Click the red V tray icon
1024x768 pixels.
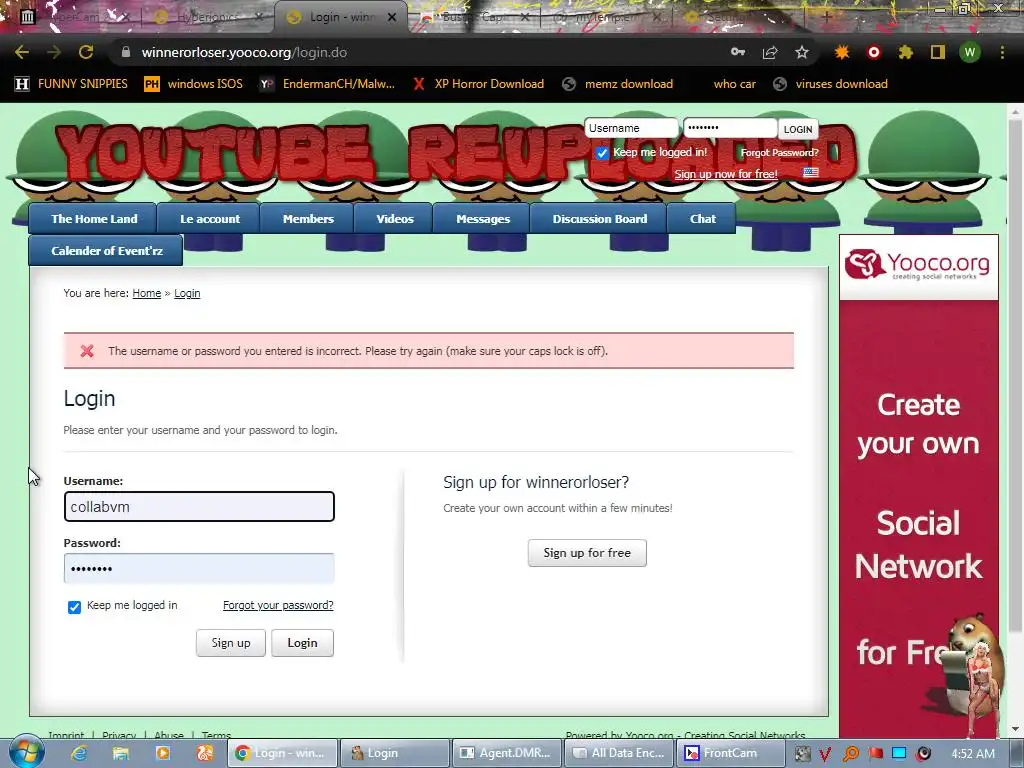pos(825,754)
